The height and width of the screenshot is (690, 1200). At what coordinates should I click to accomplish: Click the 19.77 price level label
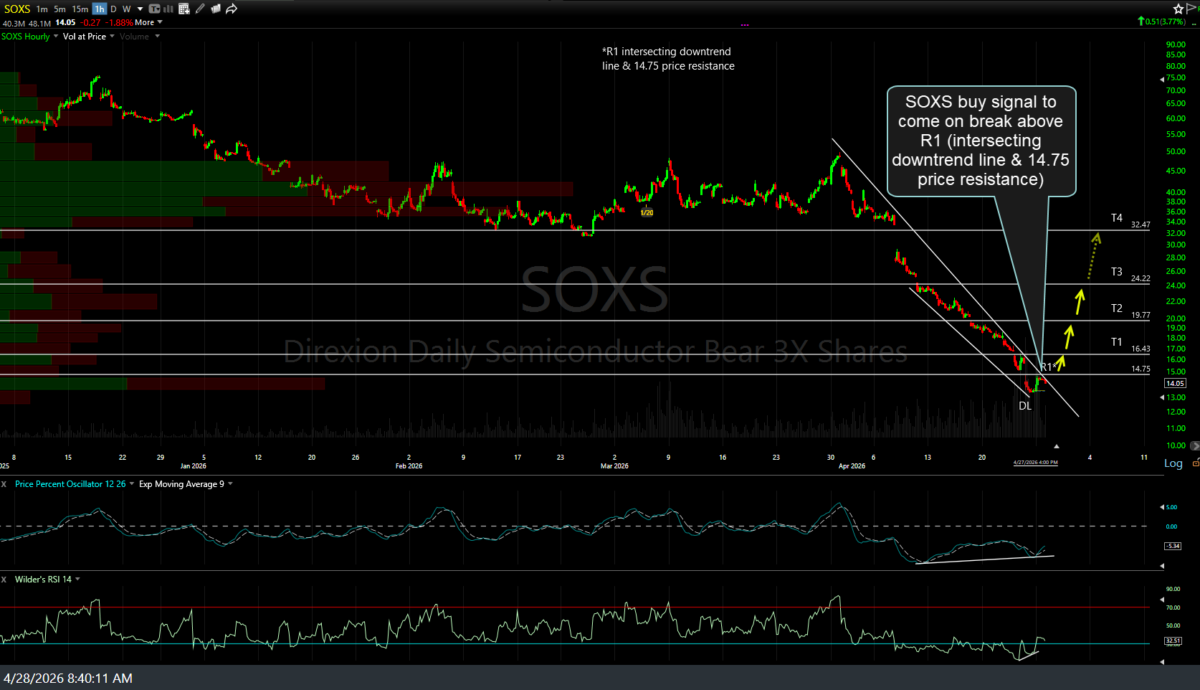pos(1140,315)
